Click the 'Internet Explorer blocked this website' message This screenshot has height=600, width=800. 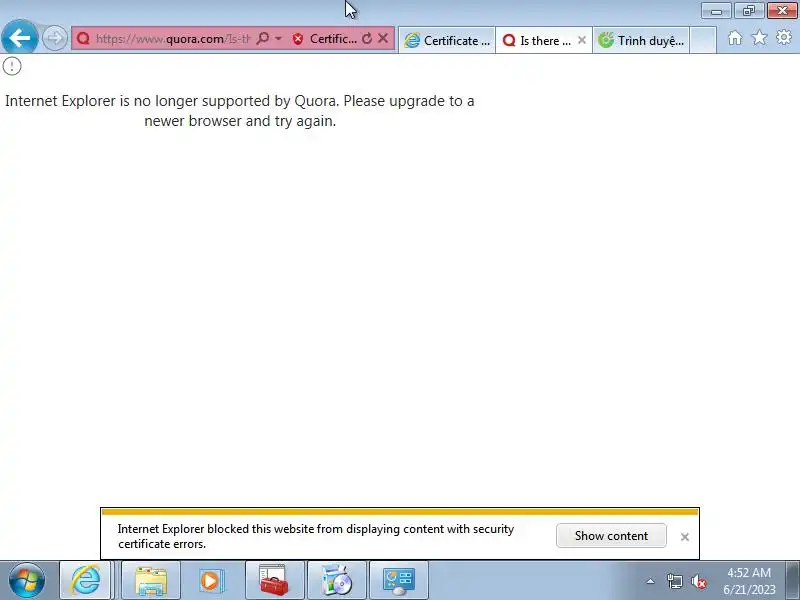316,536
